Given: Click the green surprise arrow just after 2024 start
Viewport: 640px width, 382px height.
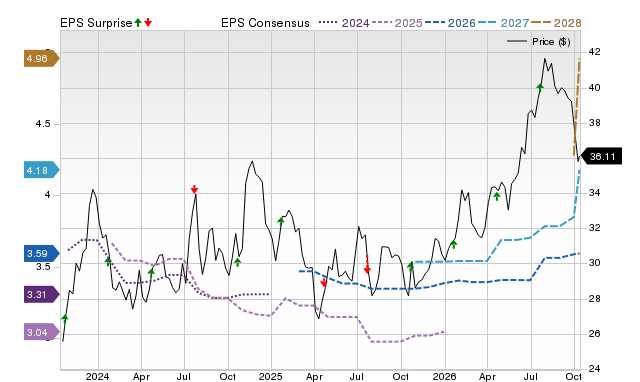Looking at the screenshot, I should (108, 262).
